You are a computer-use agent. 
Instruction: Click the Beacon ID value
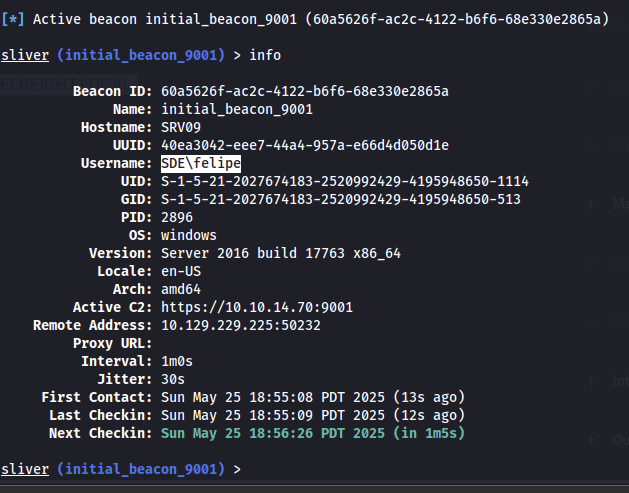[305, 91]
